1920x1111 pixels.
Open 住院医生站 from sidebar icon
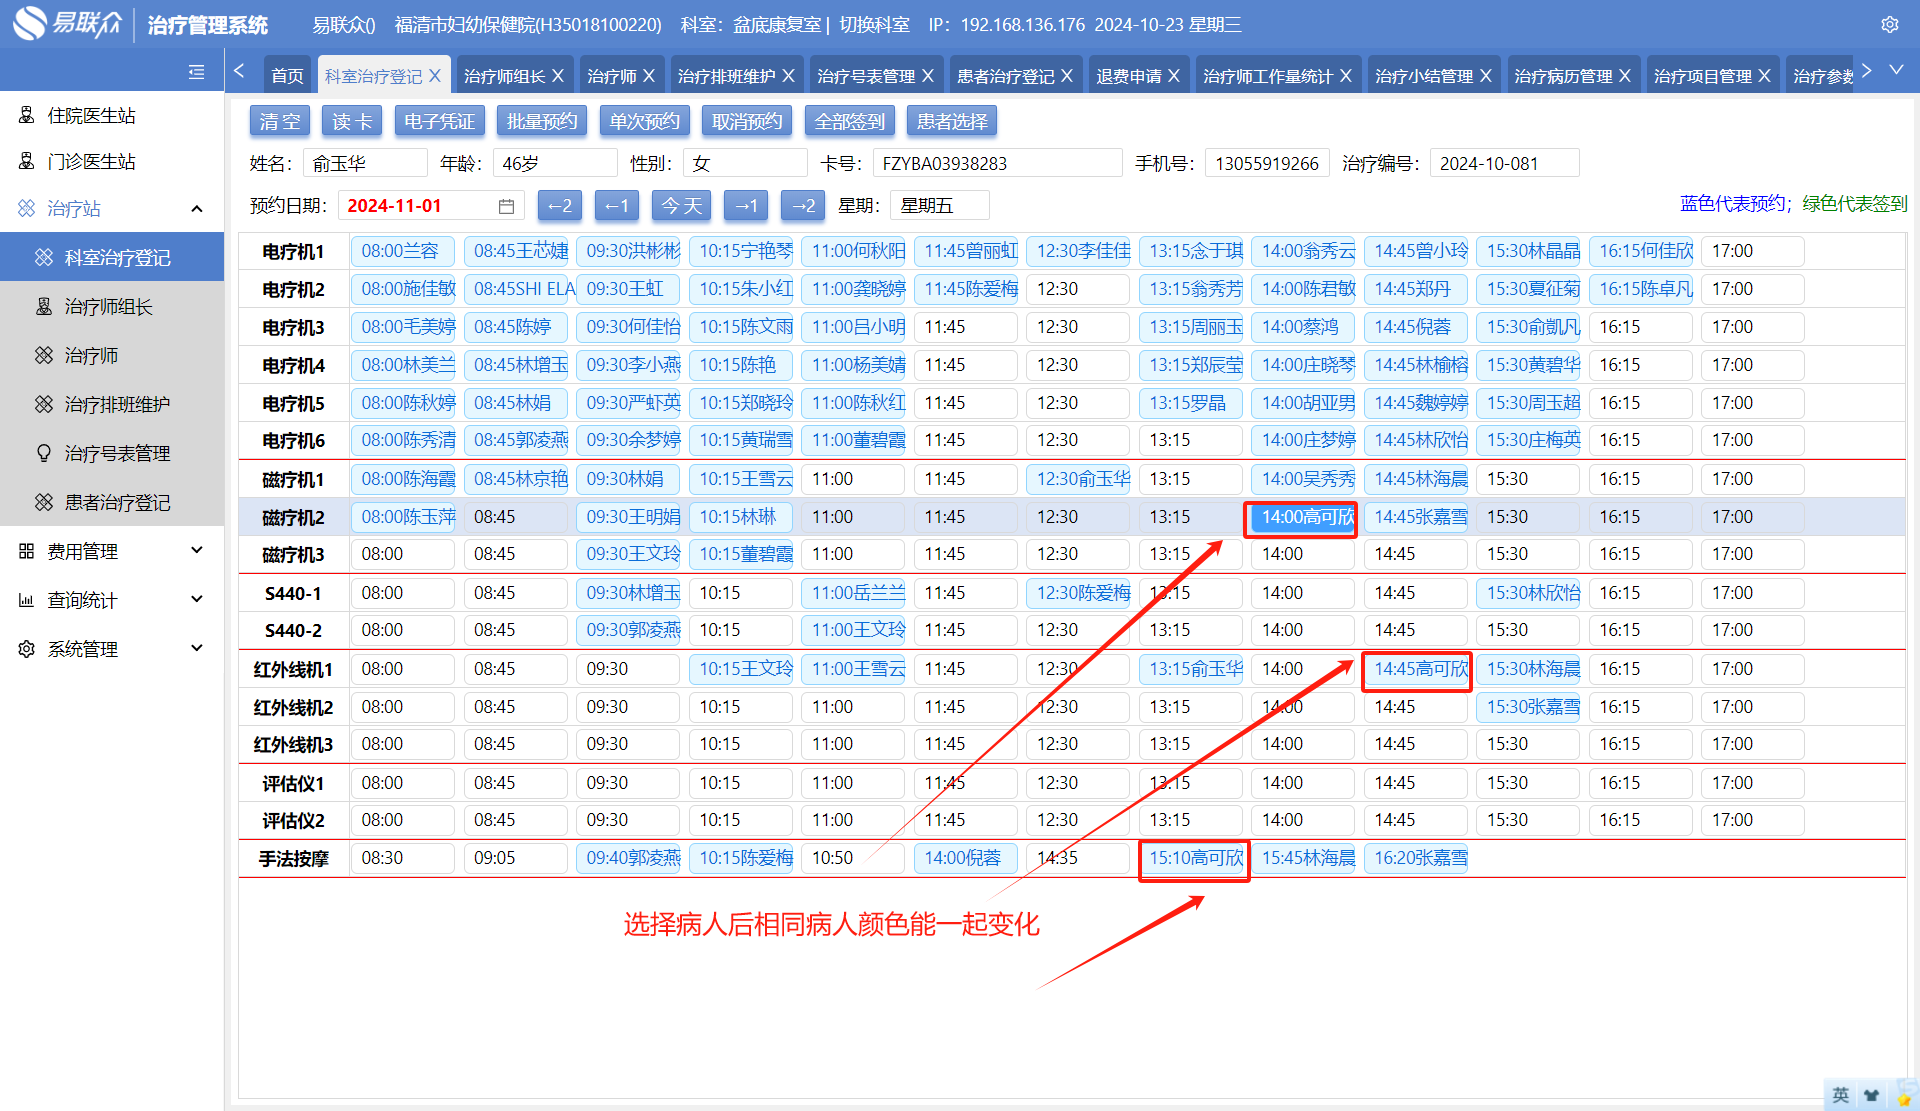tap(27, 116)
